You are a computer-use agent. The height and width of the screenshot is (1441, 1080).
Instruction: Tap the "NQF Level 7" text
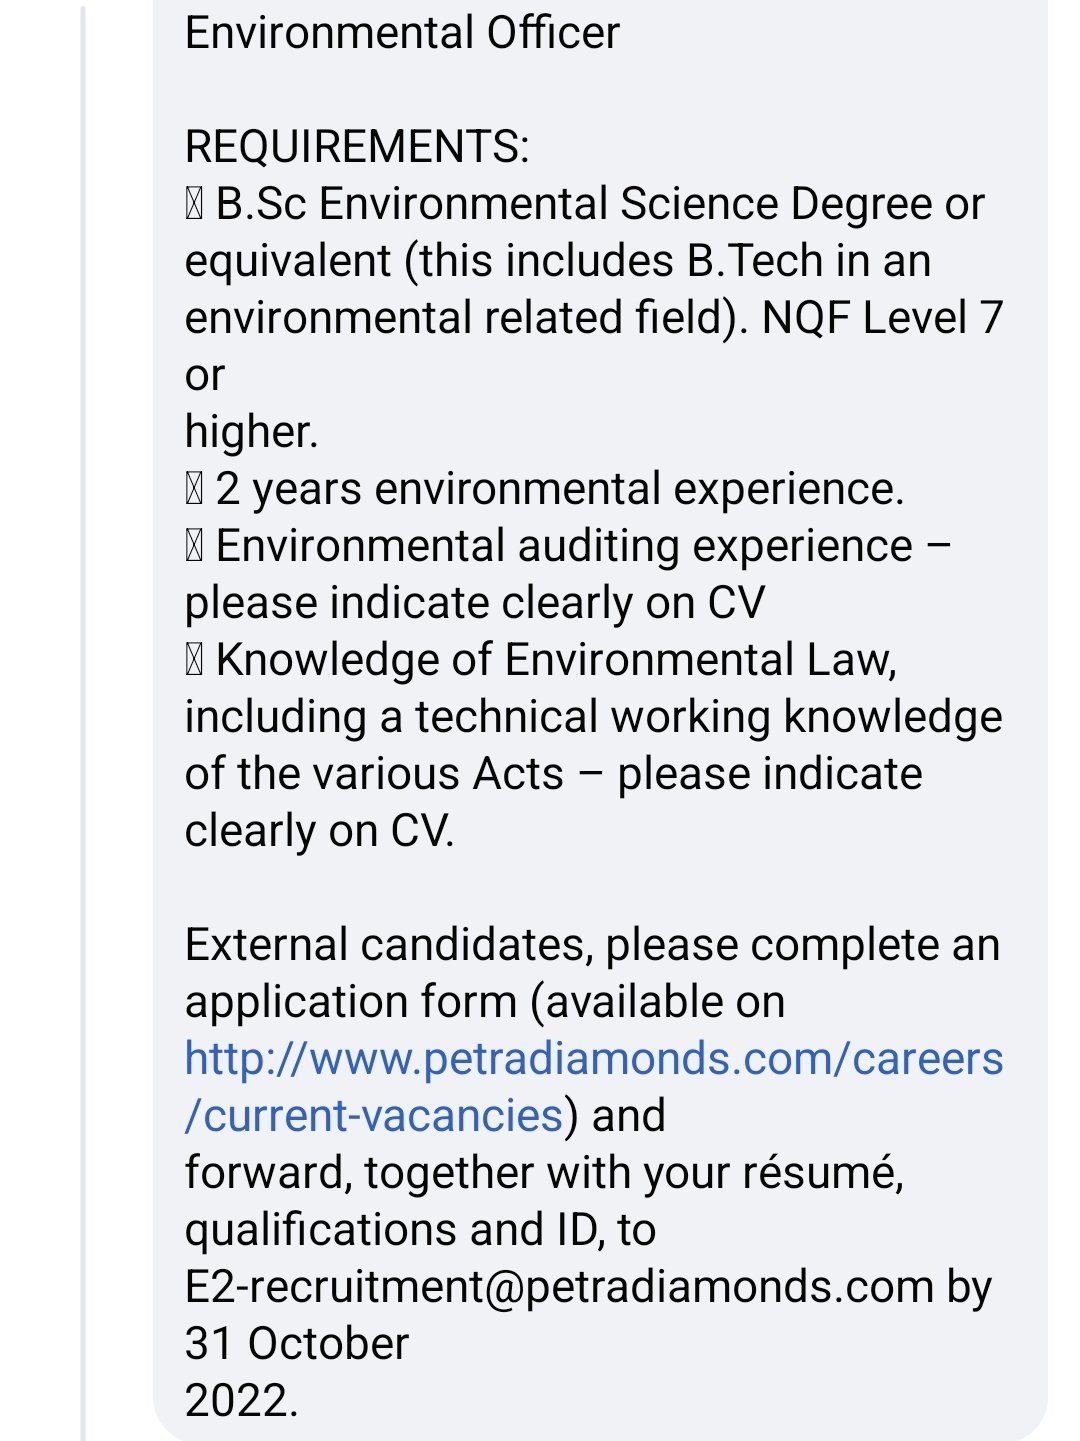point(882,319)
